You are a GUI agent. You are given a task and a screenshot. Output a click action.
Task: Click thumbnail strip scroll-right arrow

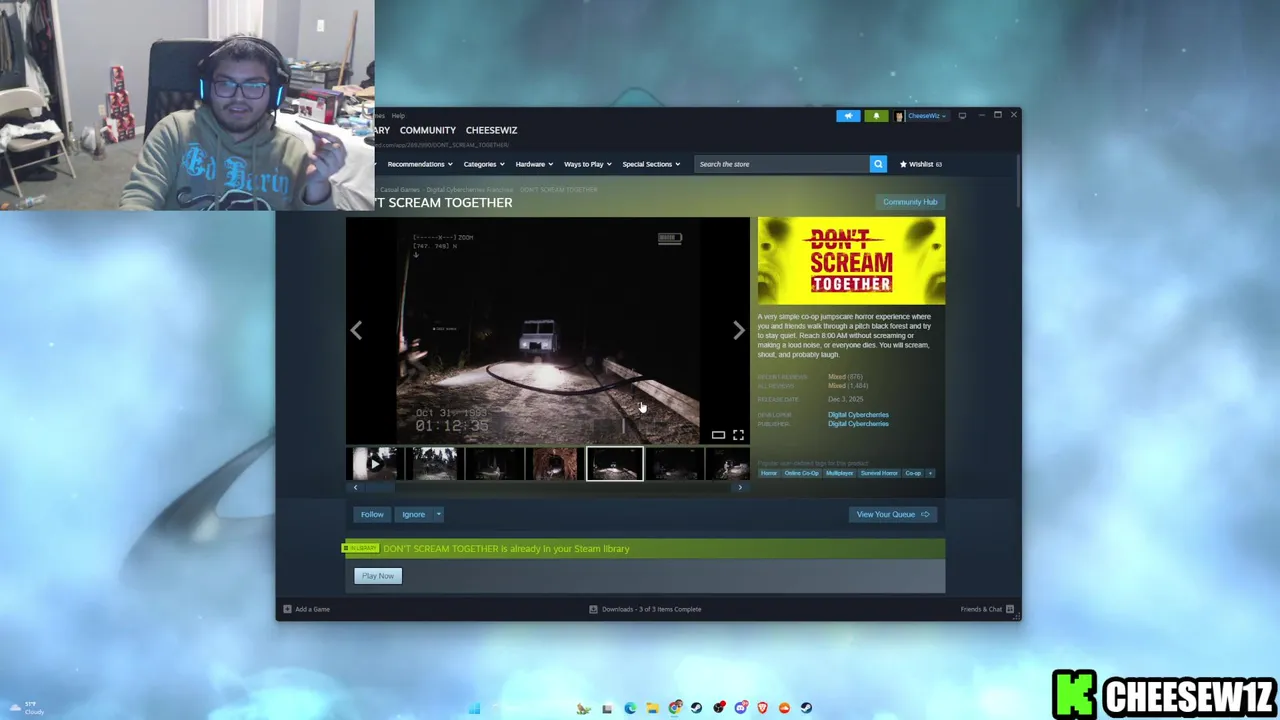(x=740, y=488)
